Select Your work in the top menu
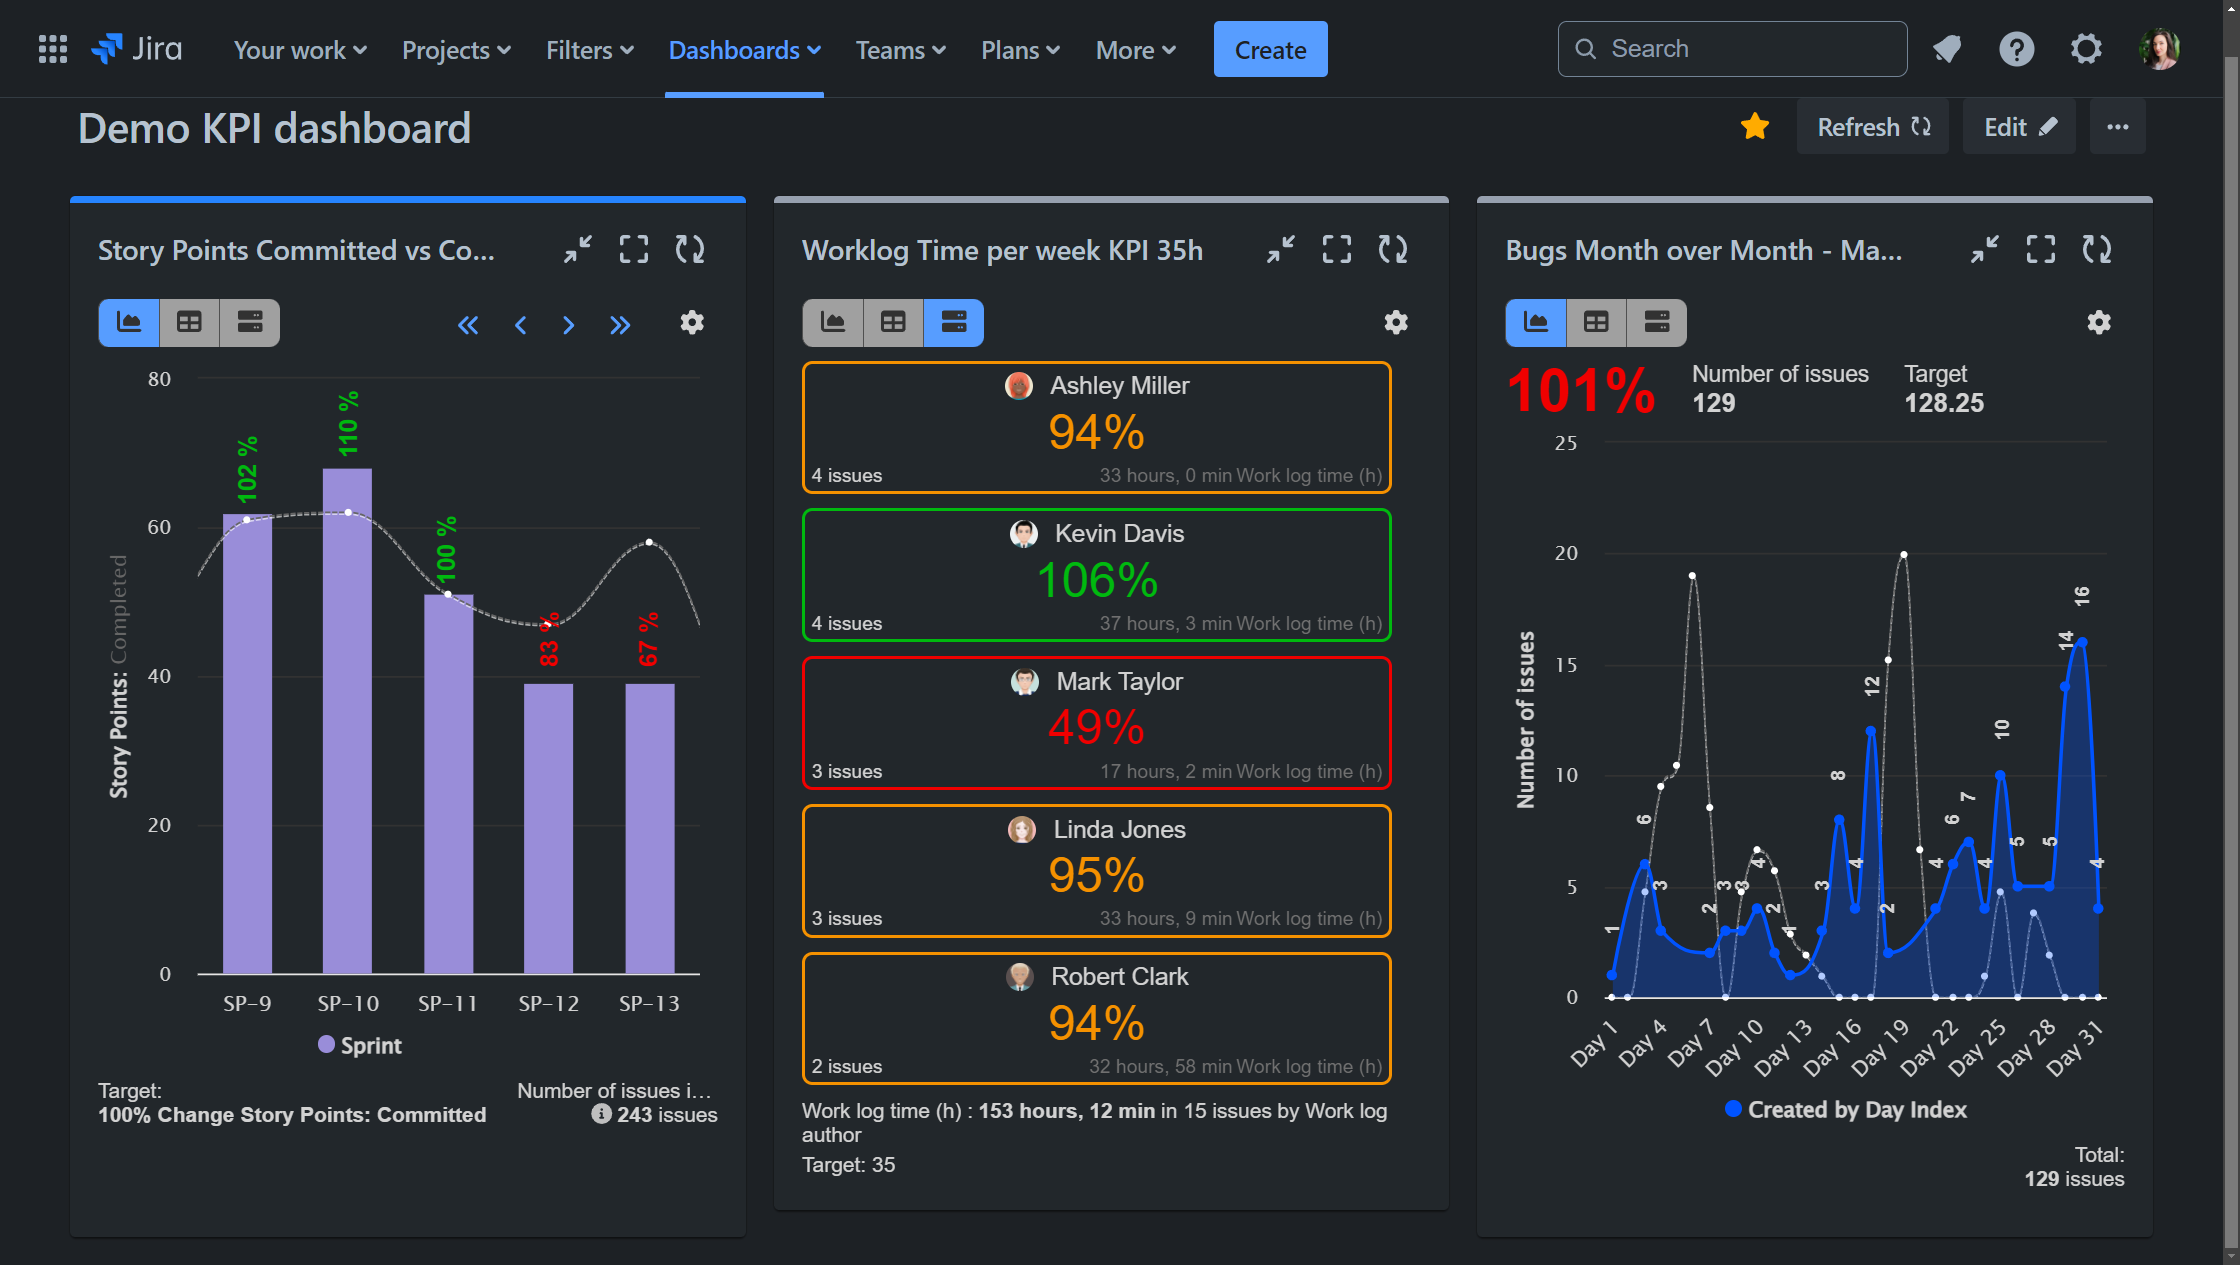This screenshot has height=1265, width=2240. [x=298, y=49]
